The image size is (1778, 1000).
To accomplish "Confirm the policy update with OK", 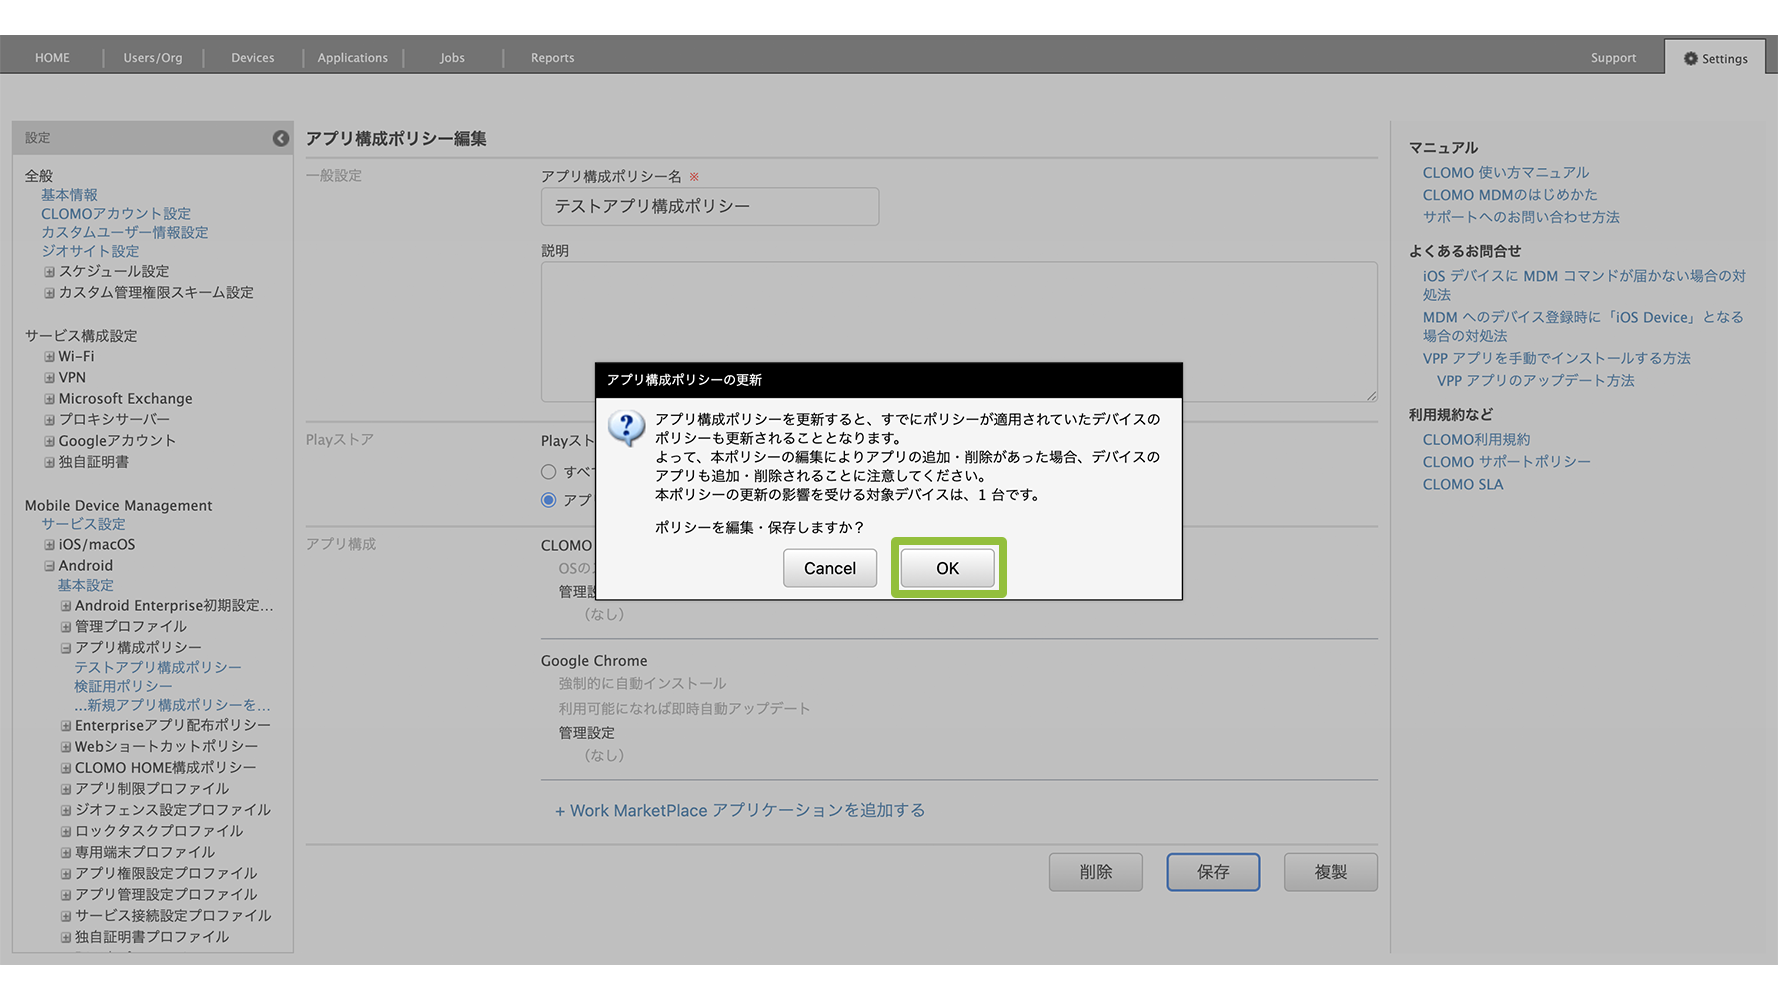I will (947, 568).
